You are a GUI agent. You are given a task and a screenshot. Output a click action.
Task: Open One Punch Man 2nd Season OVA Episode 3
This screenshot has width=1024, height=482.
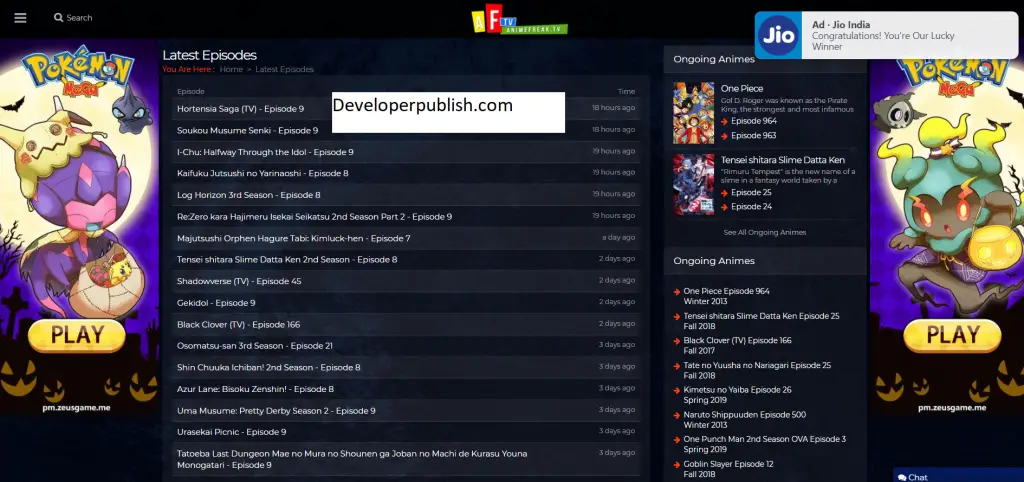point(765,445)
